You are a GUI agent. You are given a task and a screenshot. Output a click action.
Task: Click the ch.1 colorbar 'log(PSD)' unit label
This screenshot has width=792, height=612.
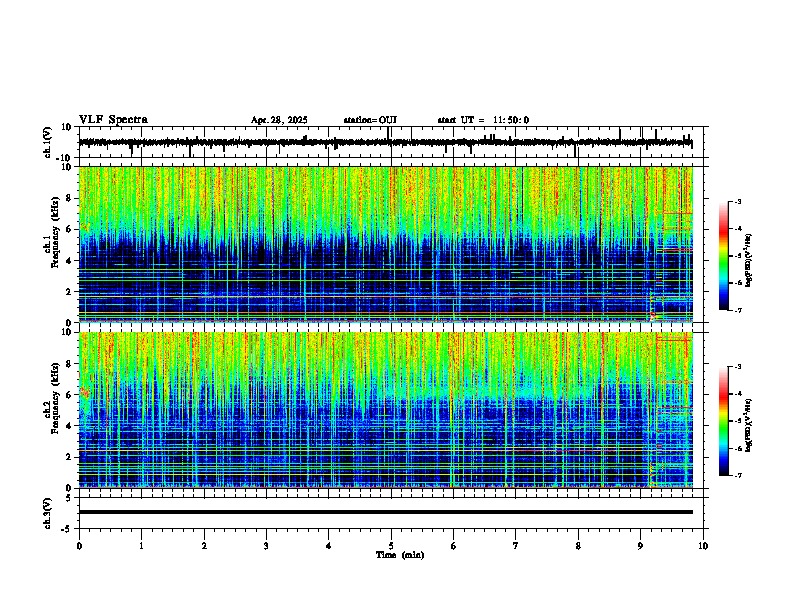point(749,260)
